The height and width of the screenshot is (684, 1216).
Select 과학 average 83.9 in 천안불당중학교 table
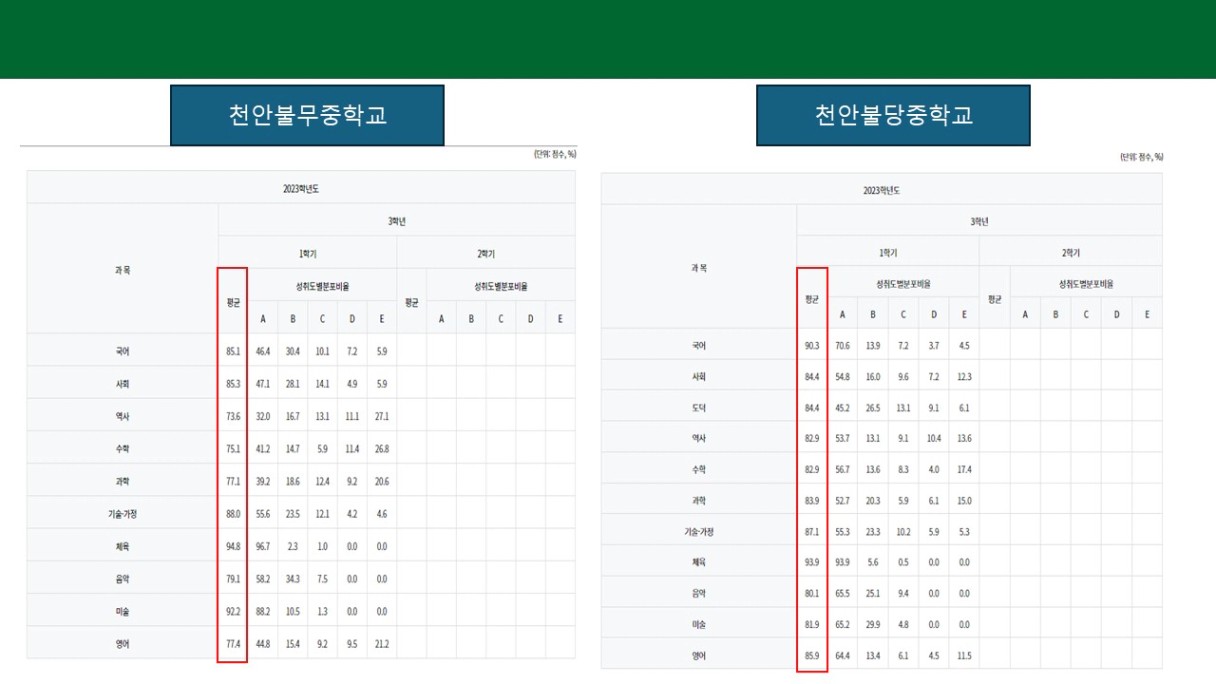pos(812,501)
